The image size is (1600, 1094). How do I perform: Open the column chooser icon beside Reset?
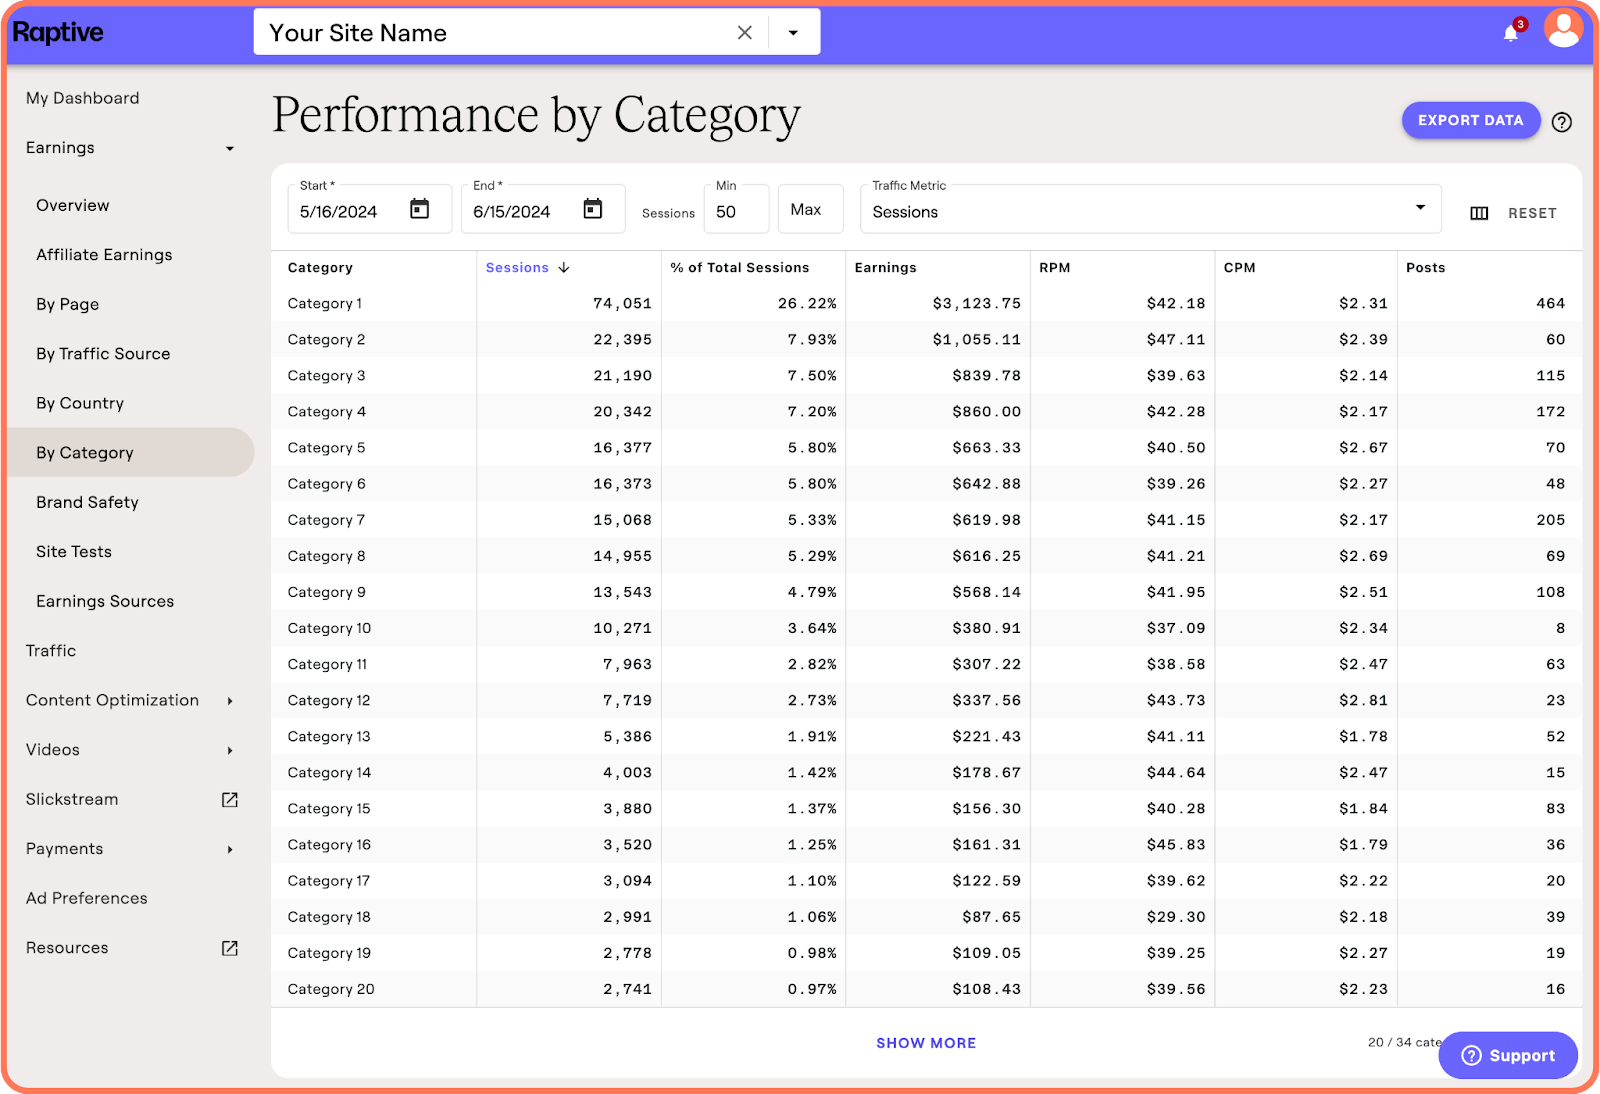coord(1479,213)
